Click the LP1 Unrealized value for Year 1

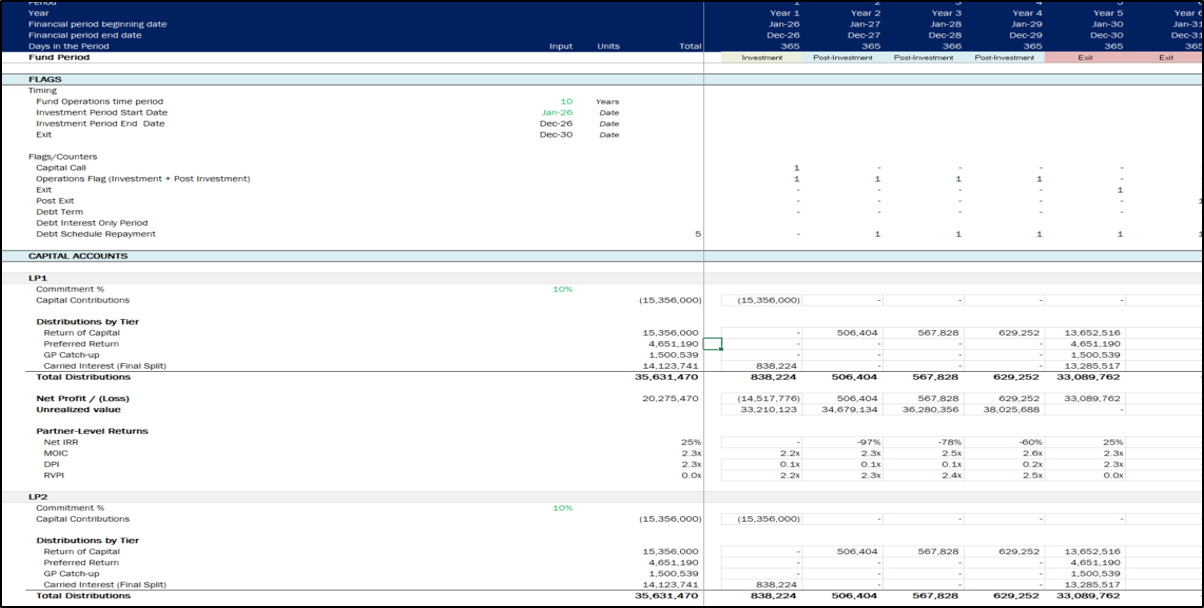point(768,410)
